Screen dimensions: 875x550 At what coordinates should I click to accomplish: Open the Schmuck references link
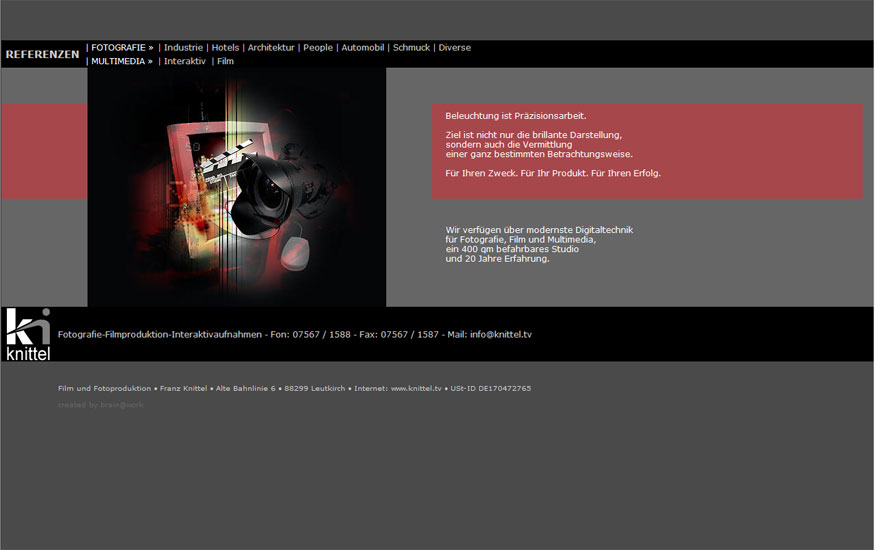pos(411,47)
